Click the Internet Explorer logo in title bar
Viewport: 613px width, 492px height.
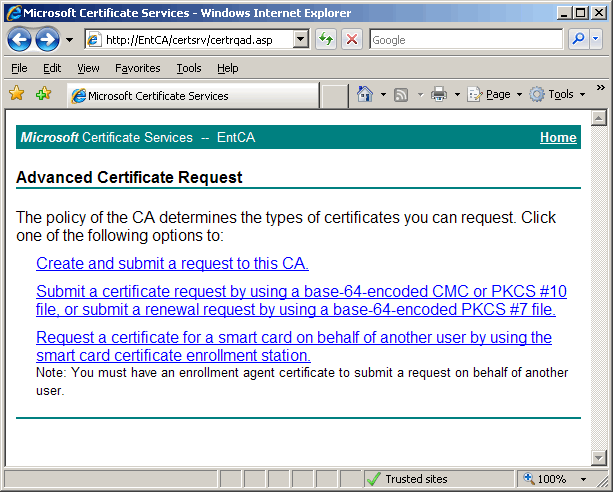pyautogui.click(x=14, y=13)
